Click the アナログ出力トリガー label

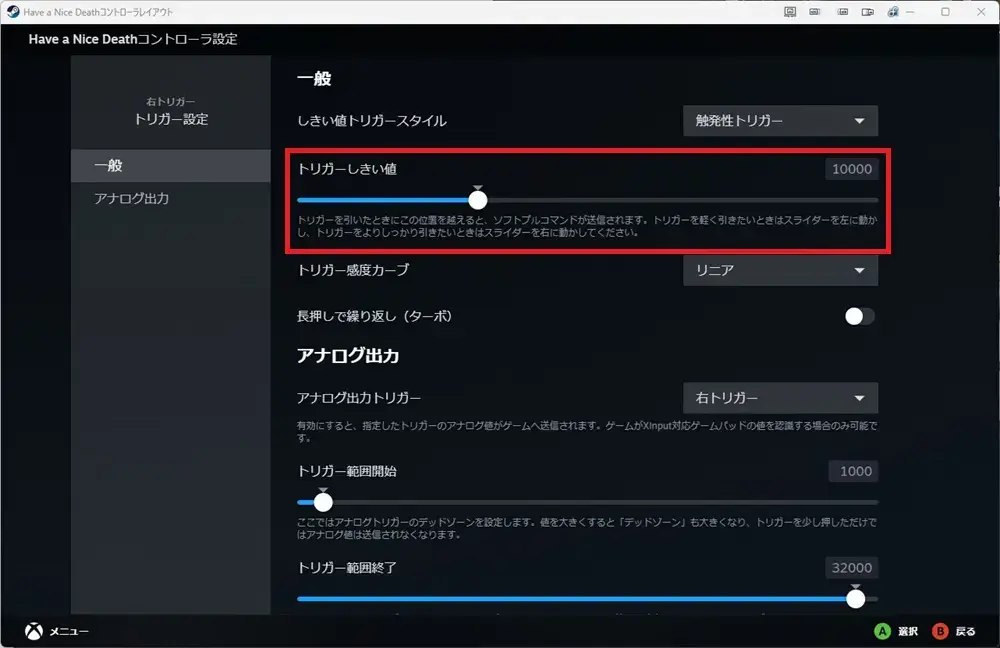358,398
